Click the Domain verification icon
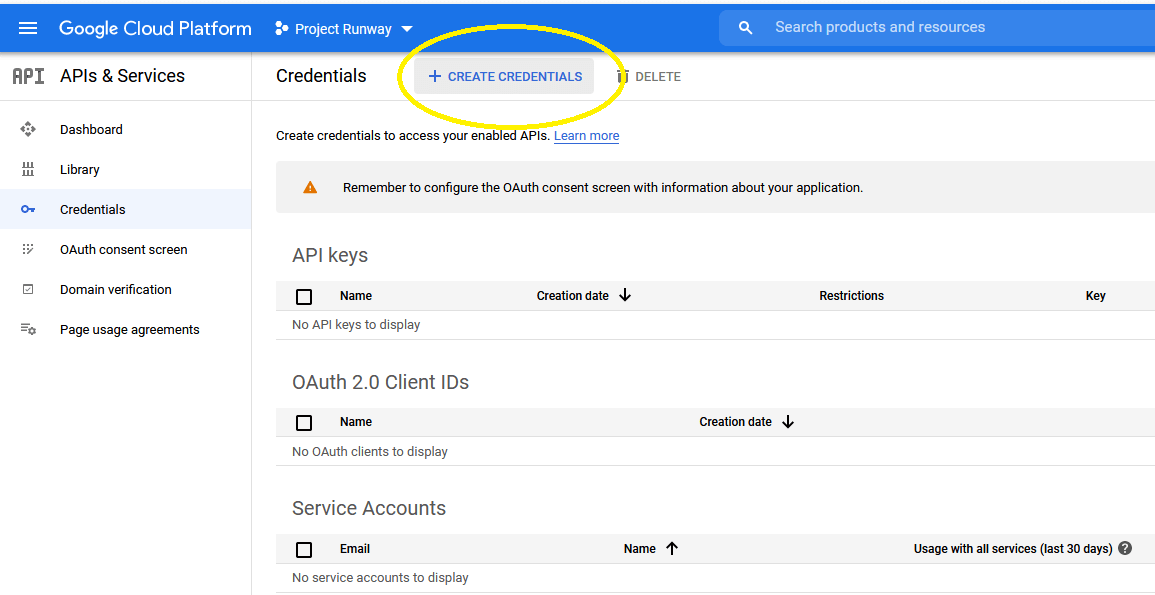 28,289
